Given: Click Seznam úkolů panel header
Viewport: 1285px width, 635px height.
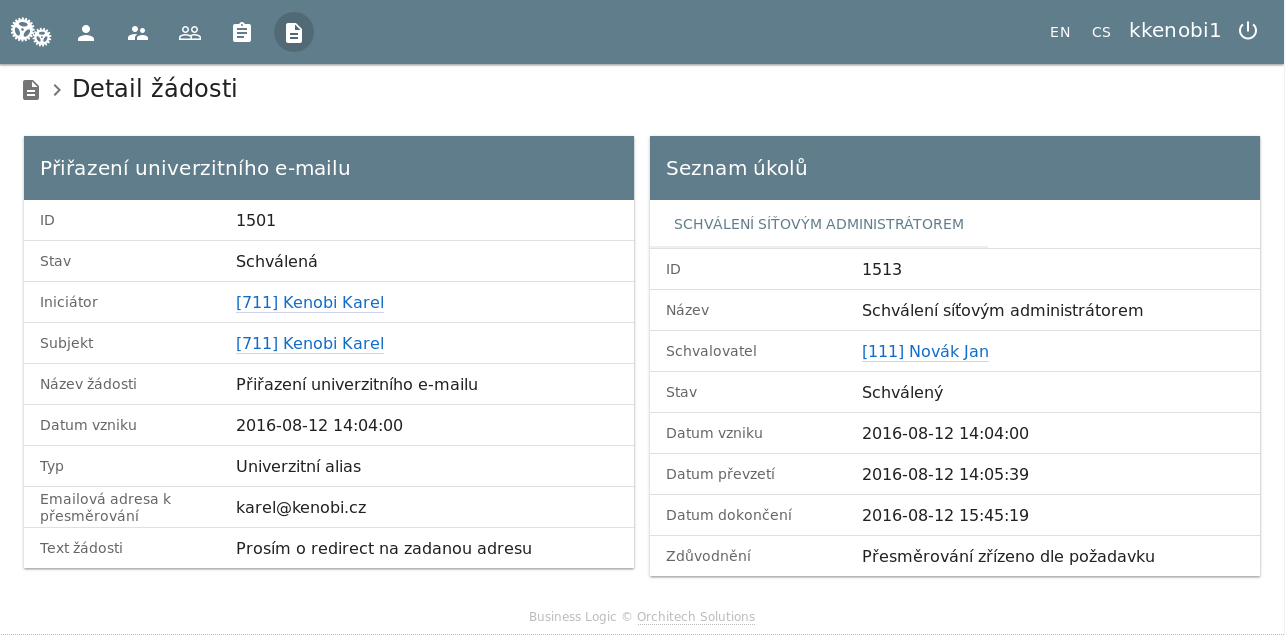Looking at the screenshot, I should click(x=955, y=168).
